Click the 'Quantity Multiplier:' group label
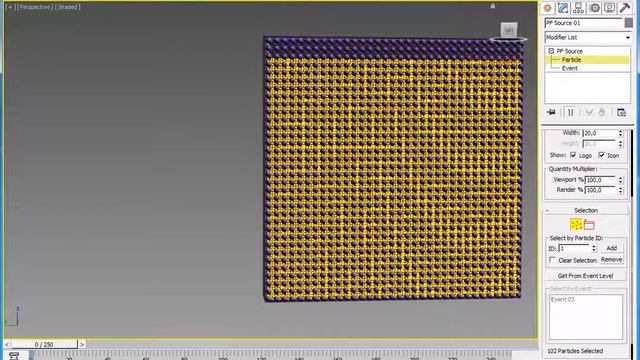640x360 pixels. tap(573, 169)
